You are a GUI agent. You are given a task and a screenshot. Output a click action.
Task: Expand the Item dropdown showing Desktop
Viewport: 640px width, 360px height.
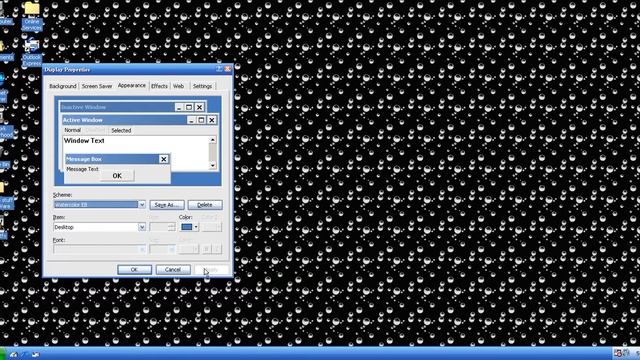(142, 227)
